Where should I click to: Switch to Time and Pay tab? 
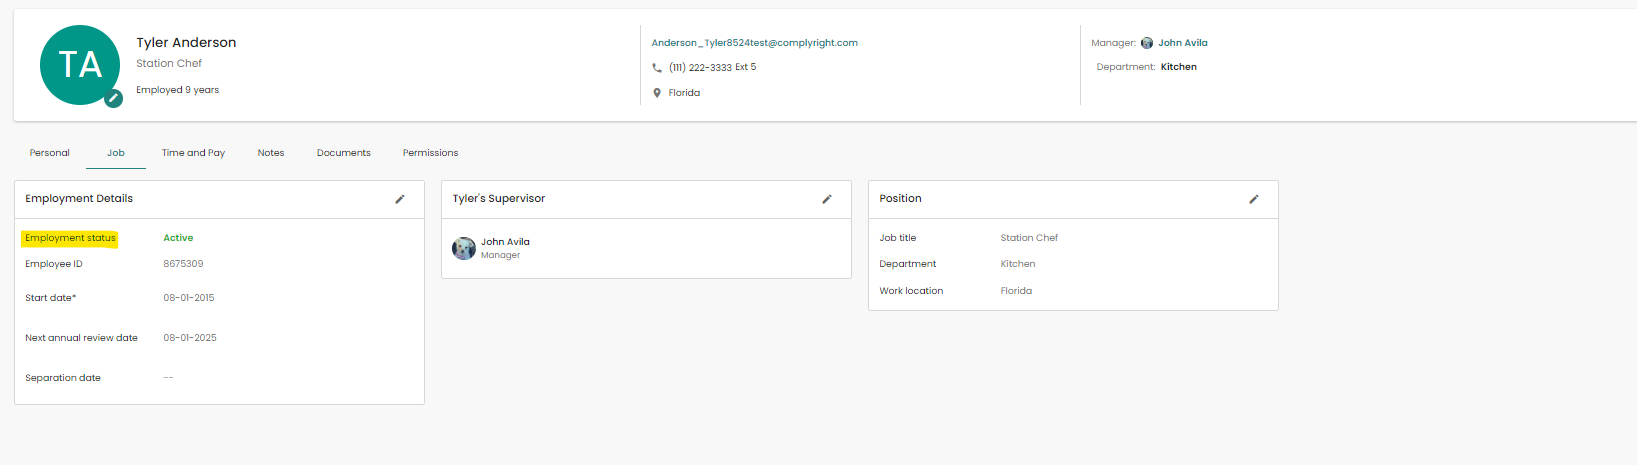193,153
